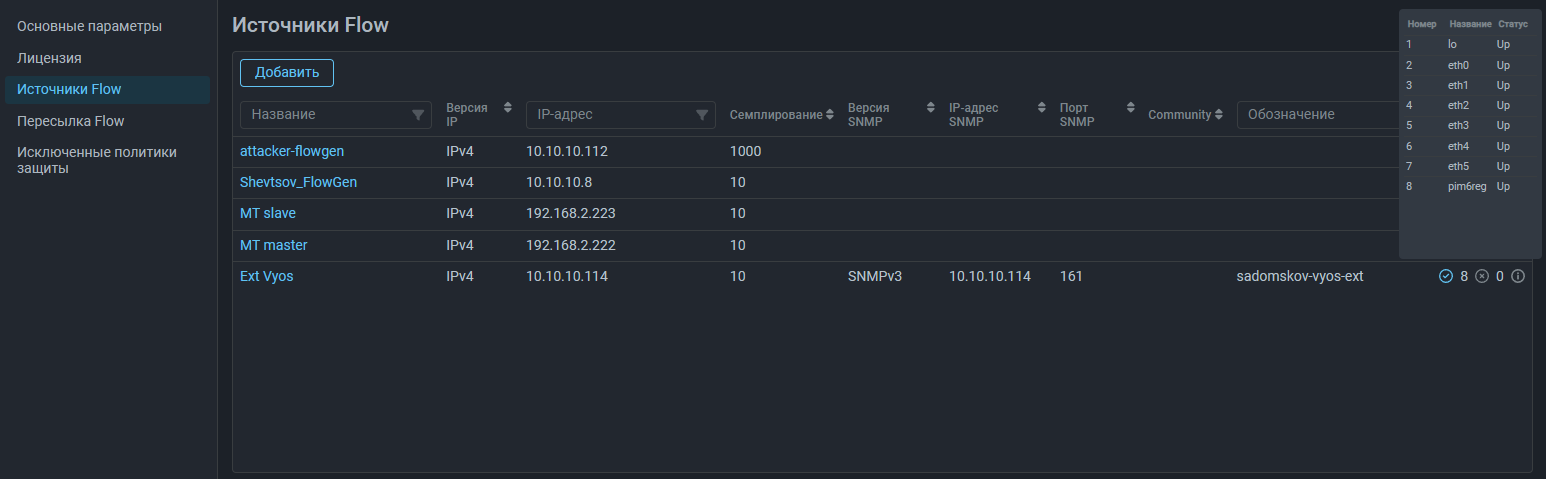Focus the Обозначение filter input field
The height and width of the screenshot is (479, 1546).
click(x=1315, y=115)
